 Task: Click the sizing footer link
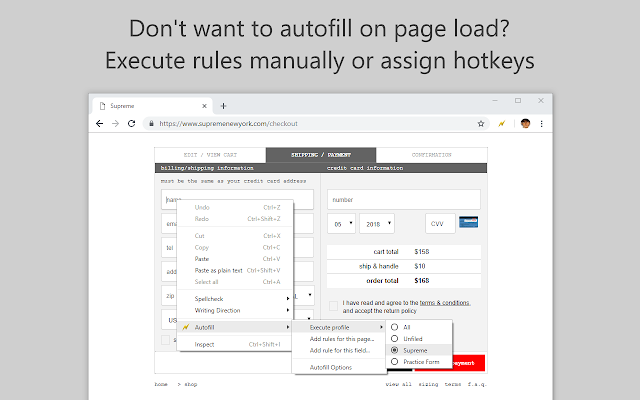[x=428, y=384]
